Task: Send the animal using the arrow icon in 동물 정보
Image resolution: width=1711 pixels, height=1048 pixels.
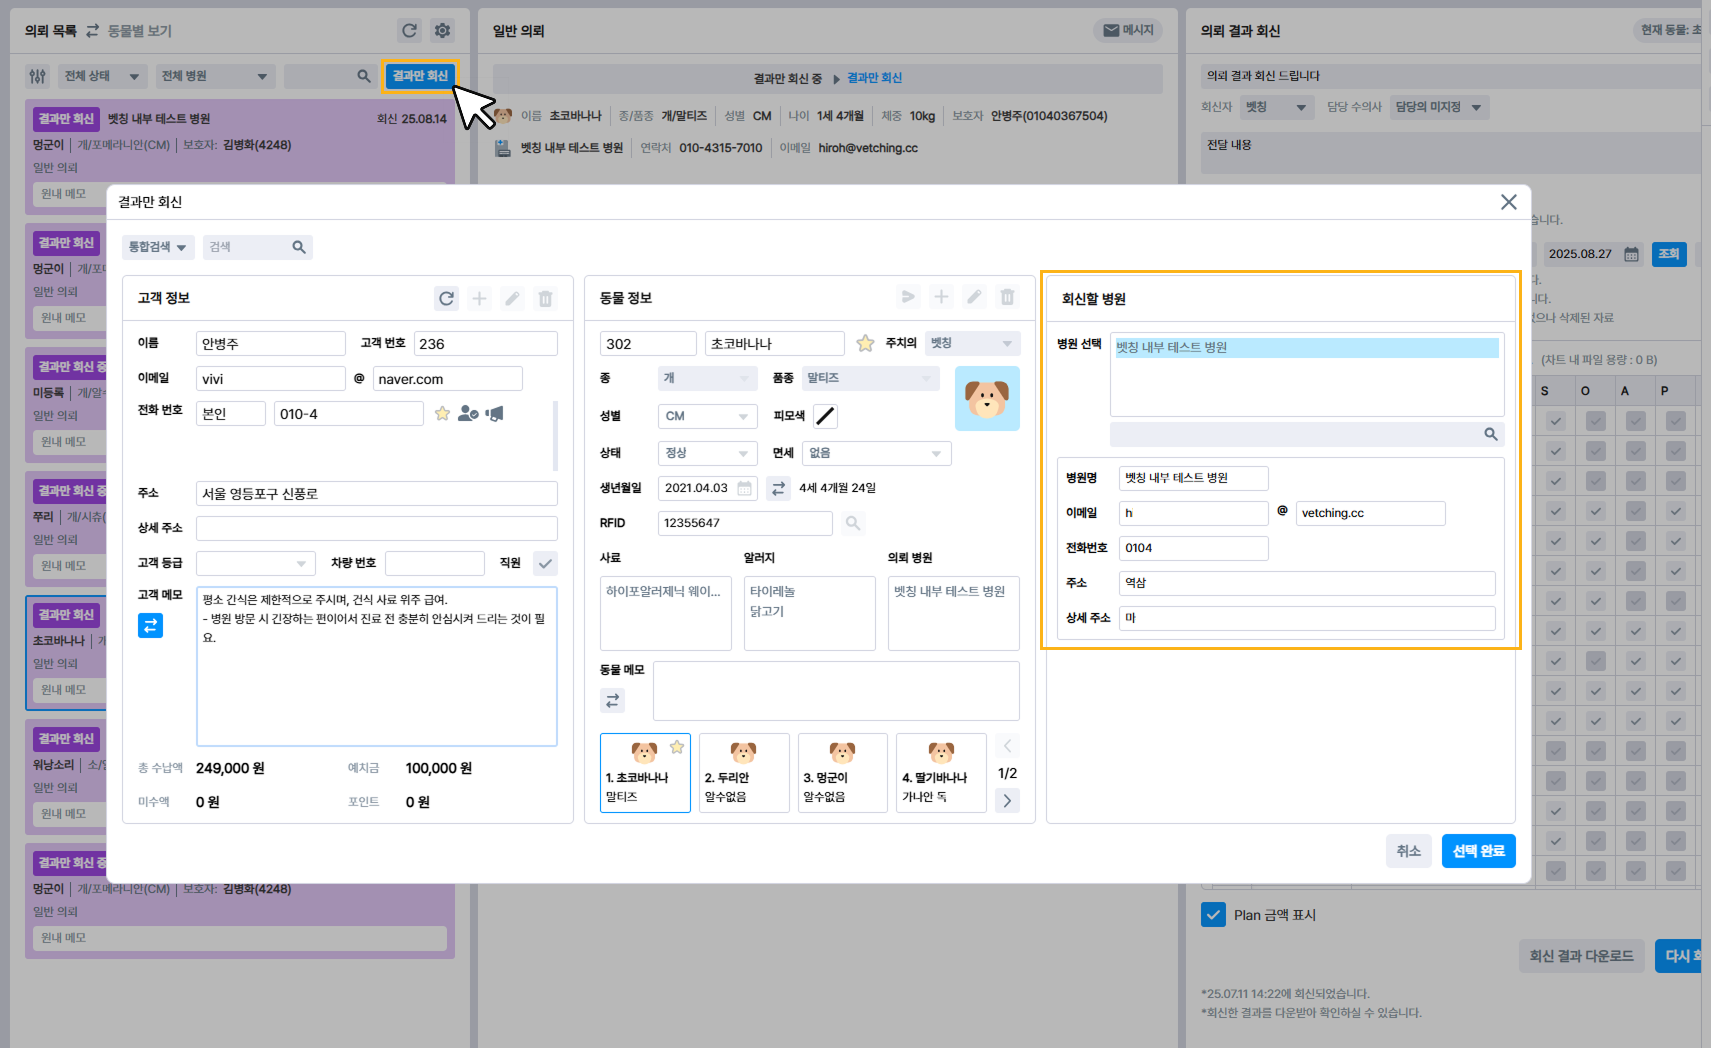Action: (x=908, y=297)
